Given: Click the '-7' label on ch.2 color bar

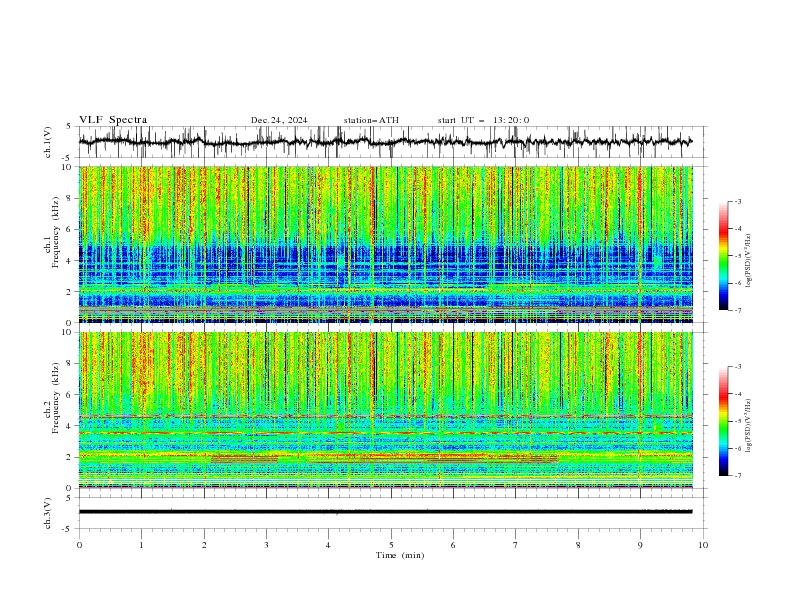Looking at the screenshot, I should pos(737,476).
